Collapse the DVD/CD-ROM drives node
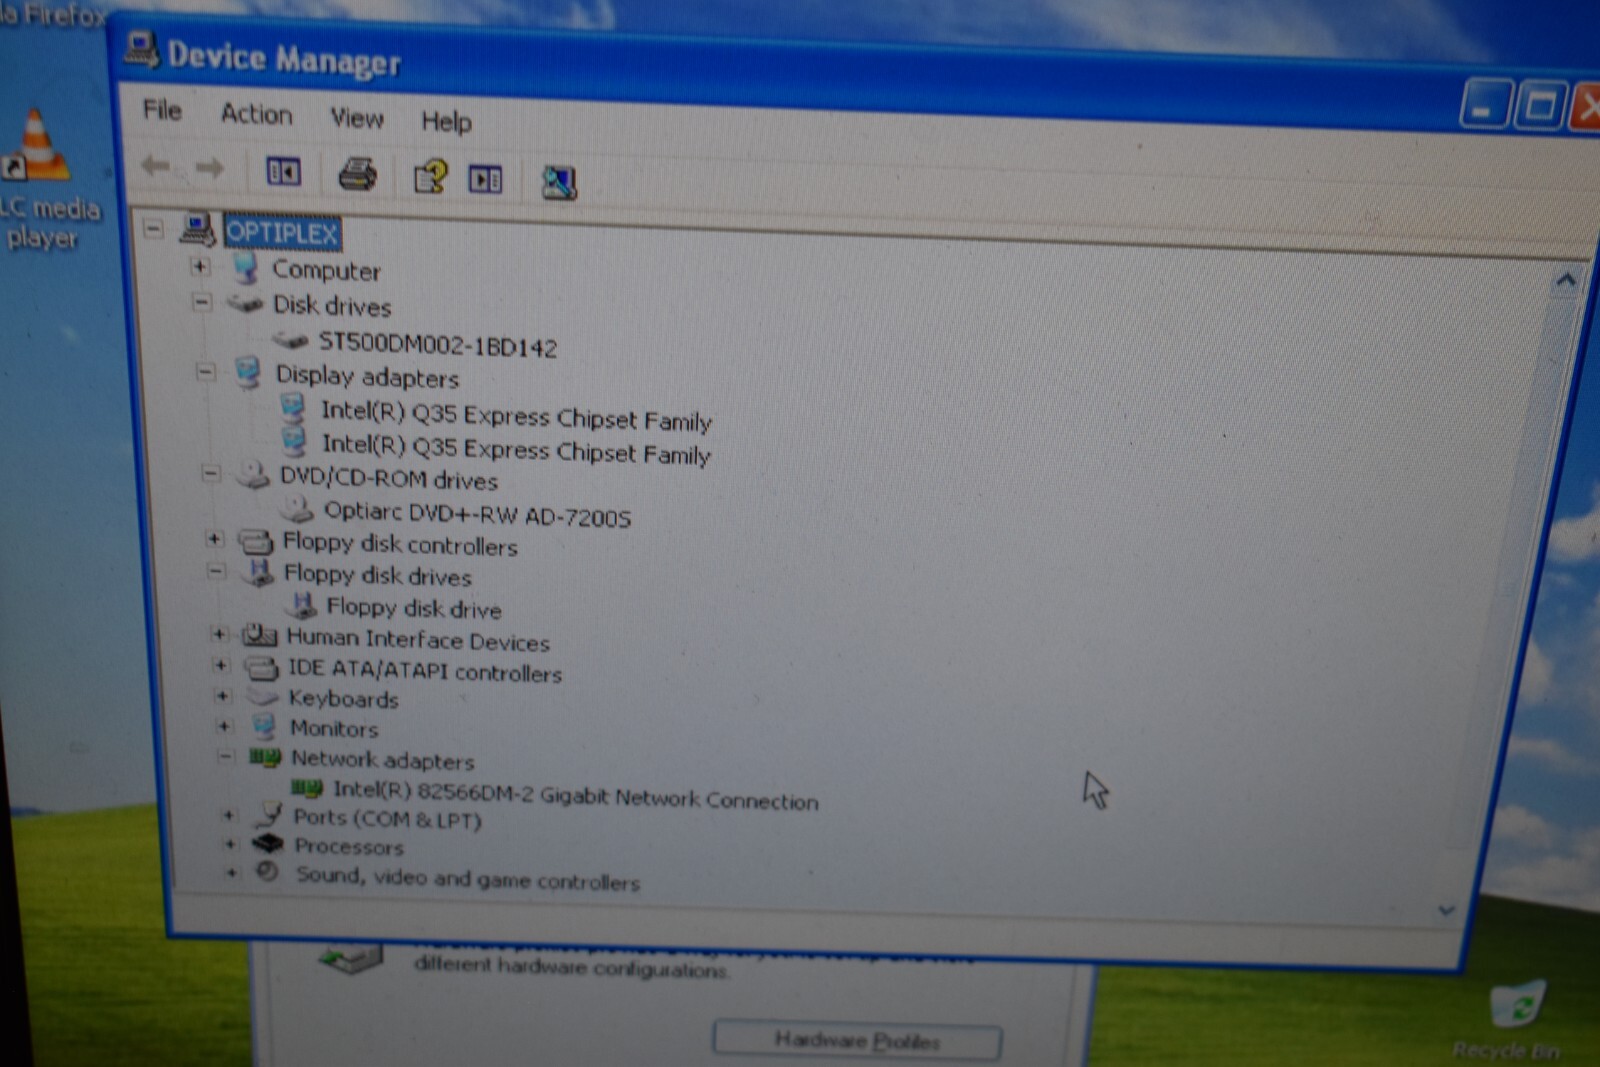Viewport: 1600px width, 1067px height. click(x=210, y=473)
